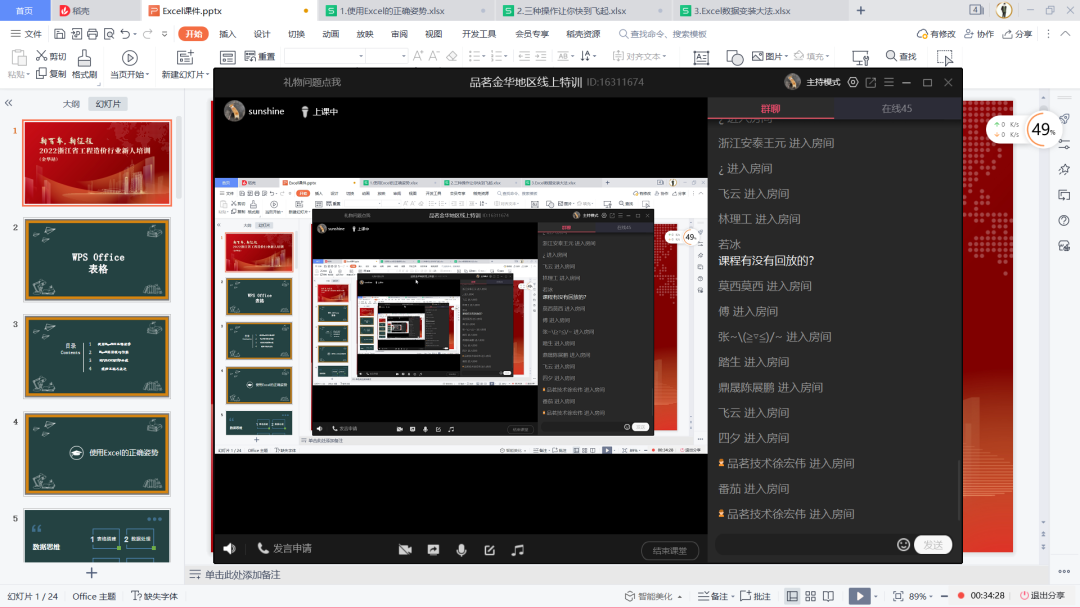Click the screen share icon in classroom bar
The width and height of the screenshot is (1080, 608).
coord(433,549)
